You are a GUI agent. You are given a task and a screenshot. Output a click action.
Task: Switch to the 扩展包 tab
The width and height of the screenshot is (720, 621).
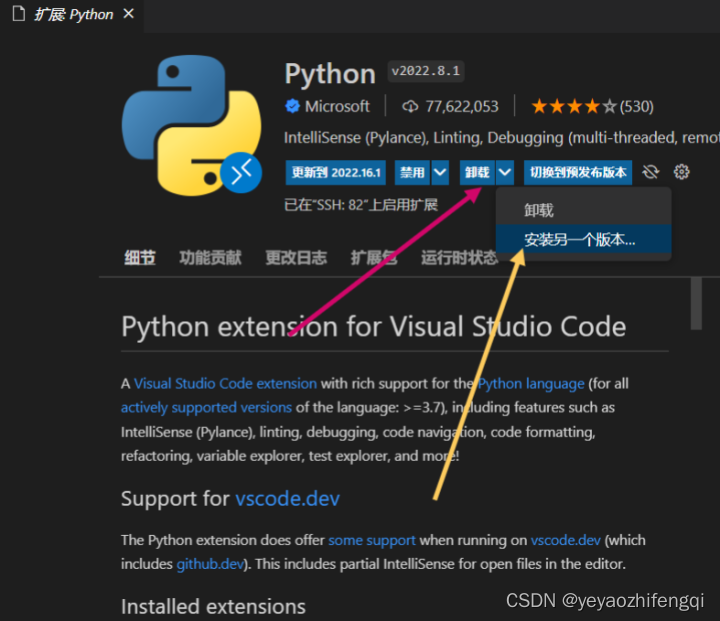pos(374,258)
